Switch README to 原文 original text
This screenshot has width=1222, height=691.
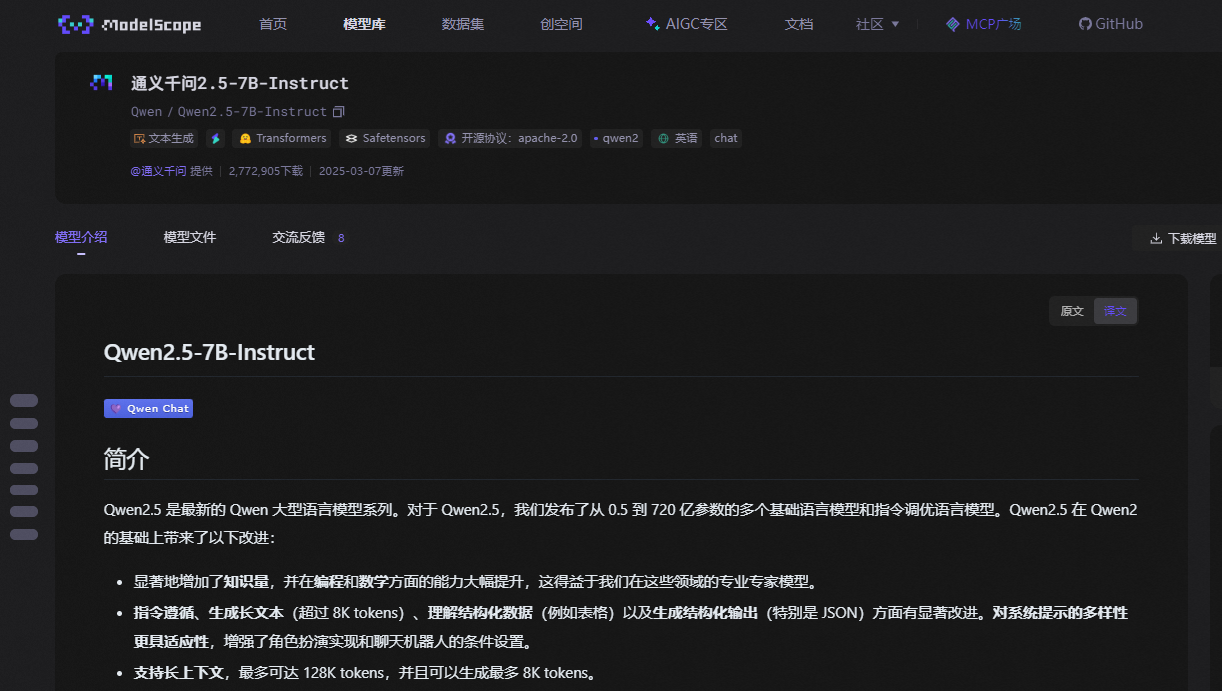pyautogui.click(x=1072, y=311)
